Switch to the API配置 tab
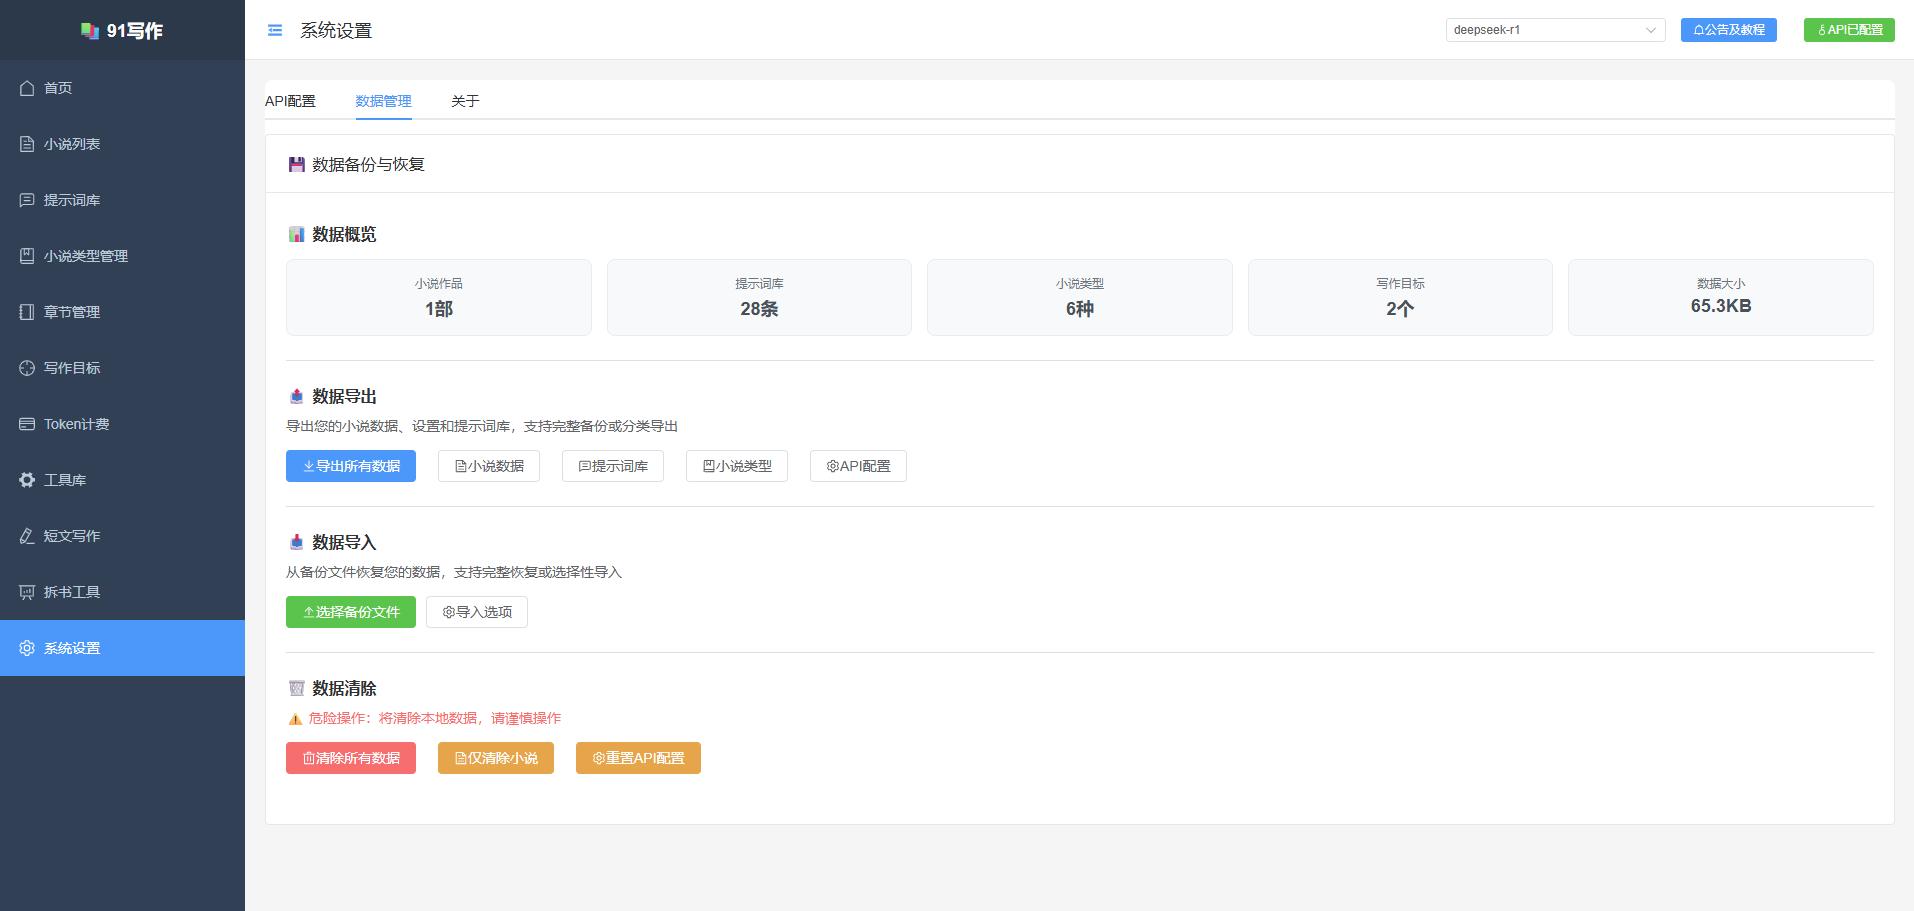Viewport: 1914px width, 911px height. (x=290, y=101)
